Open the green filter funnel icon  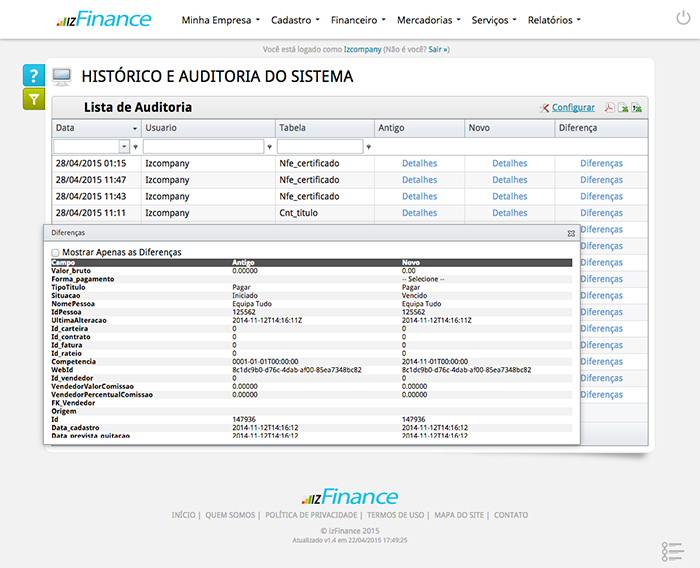tap(34, 99)
